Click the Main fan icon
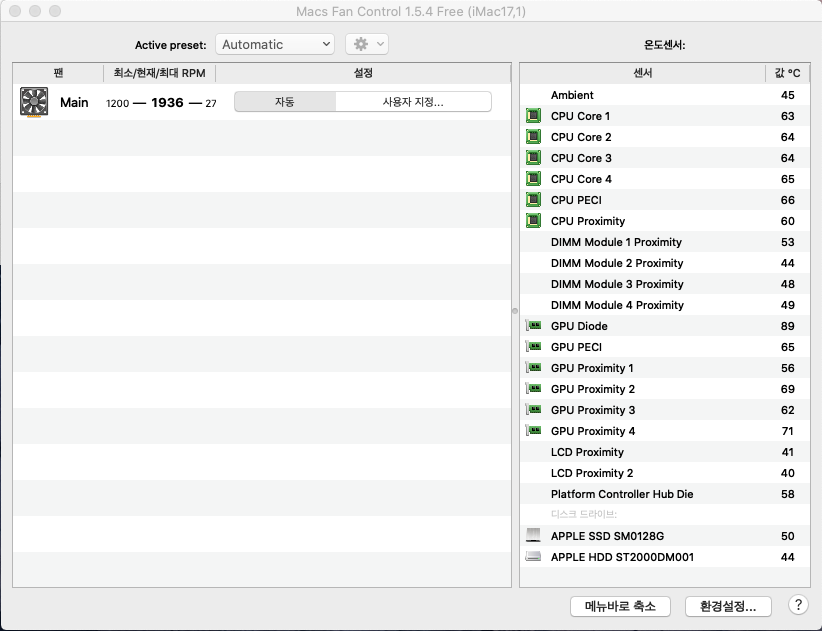 [34, 102]
